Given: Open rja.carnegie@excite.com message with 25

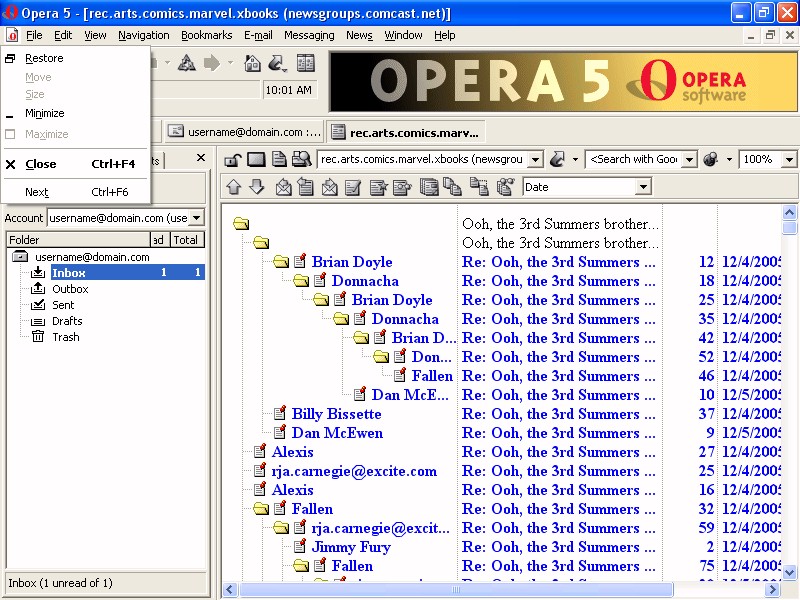Looking at the screenshot, I should coord(354,471).
